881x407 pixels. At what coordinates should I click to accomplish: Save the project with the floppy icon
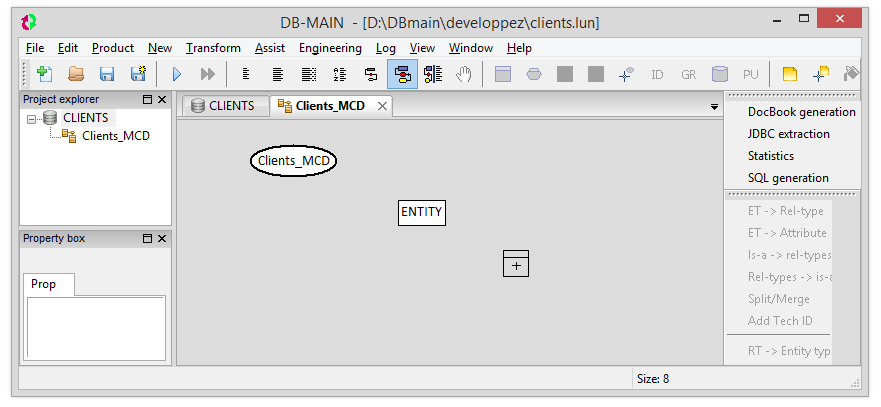click(x=107, y=74)
